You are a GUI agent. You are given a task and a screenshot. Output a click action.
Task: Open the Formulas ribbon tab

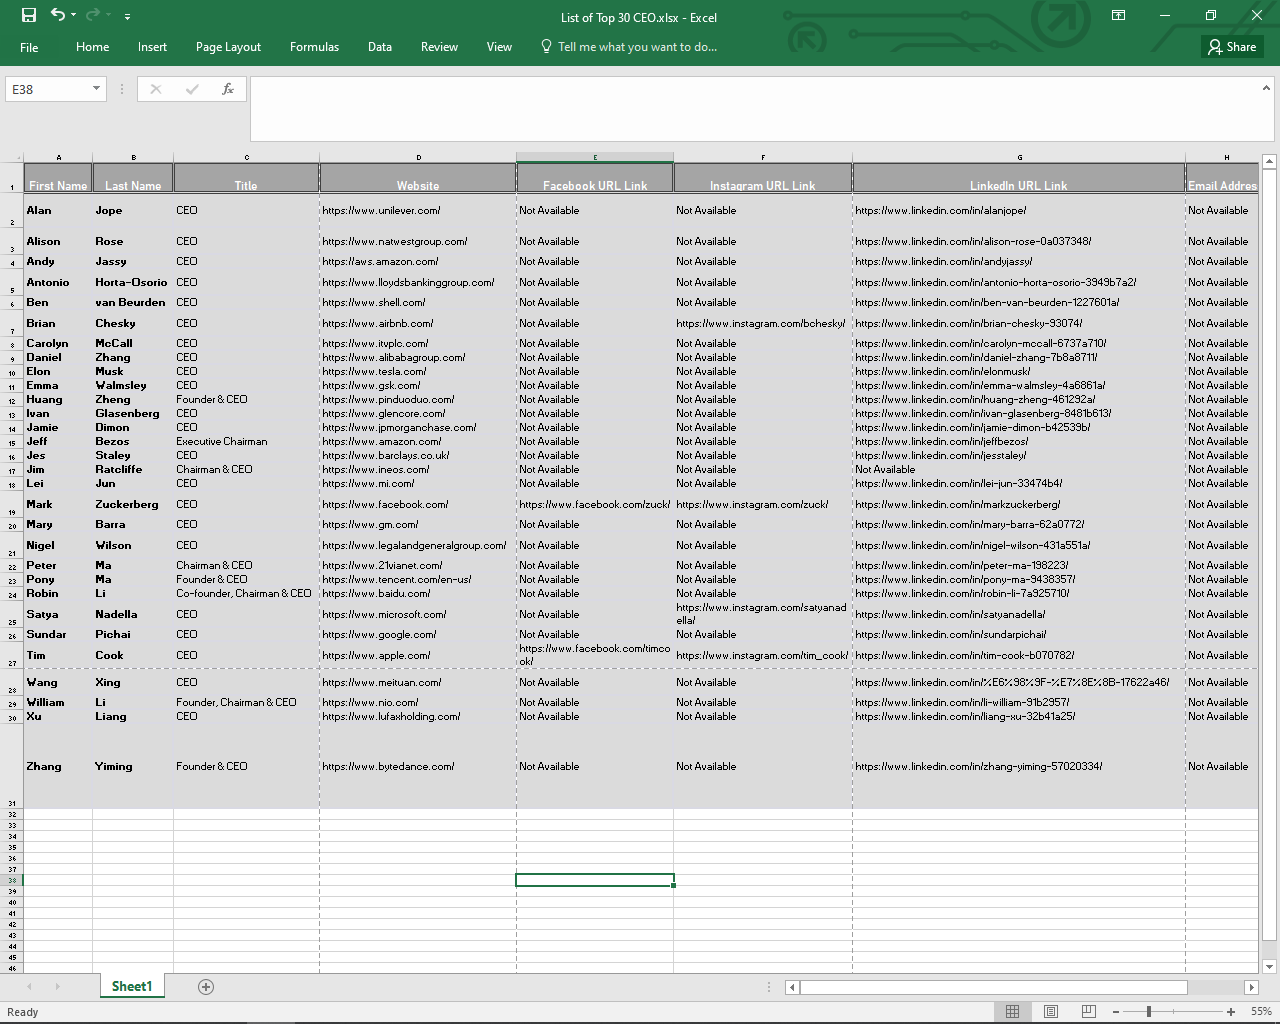click(x=314, y=47)
